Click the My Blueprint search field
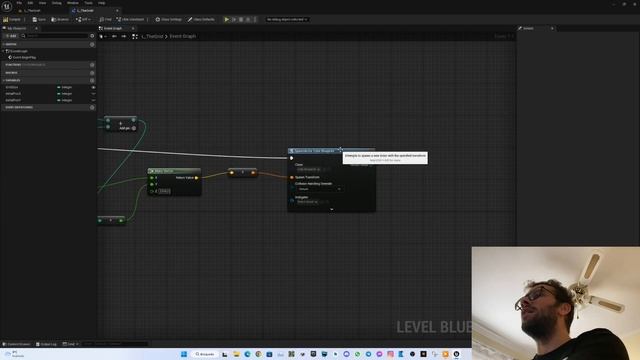The width and height of the screenshot is (640, 360). 57,36
